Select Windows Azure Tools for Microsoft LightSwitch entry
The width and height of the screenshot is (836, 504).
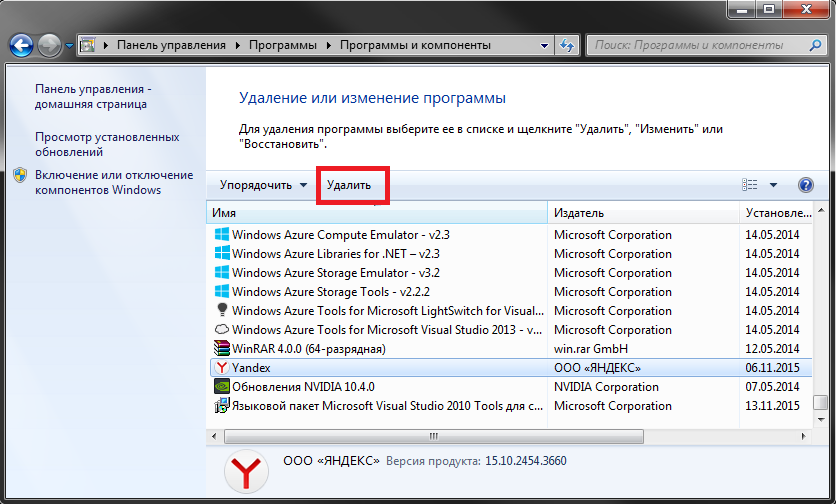(x=509, y=311)
